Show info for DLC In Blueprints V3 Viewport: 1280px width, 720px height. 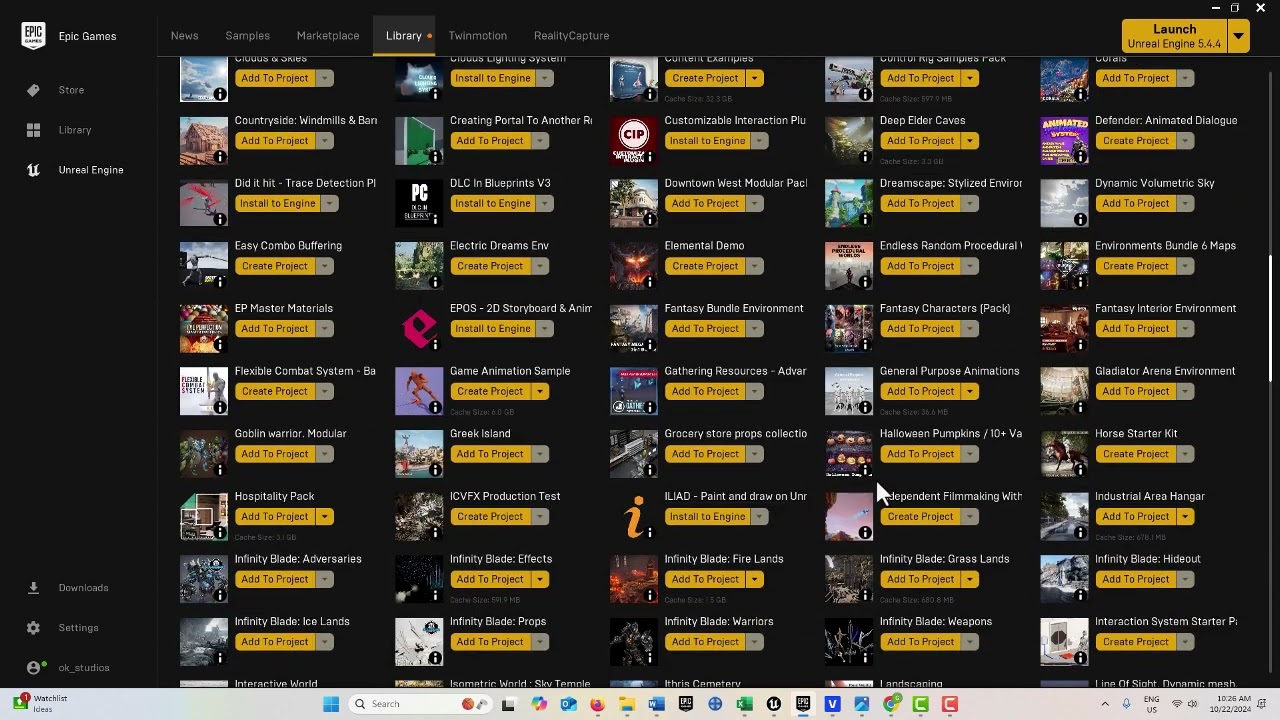pyautogui.click(x=435, y=219)
